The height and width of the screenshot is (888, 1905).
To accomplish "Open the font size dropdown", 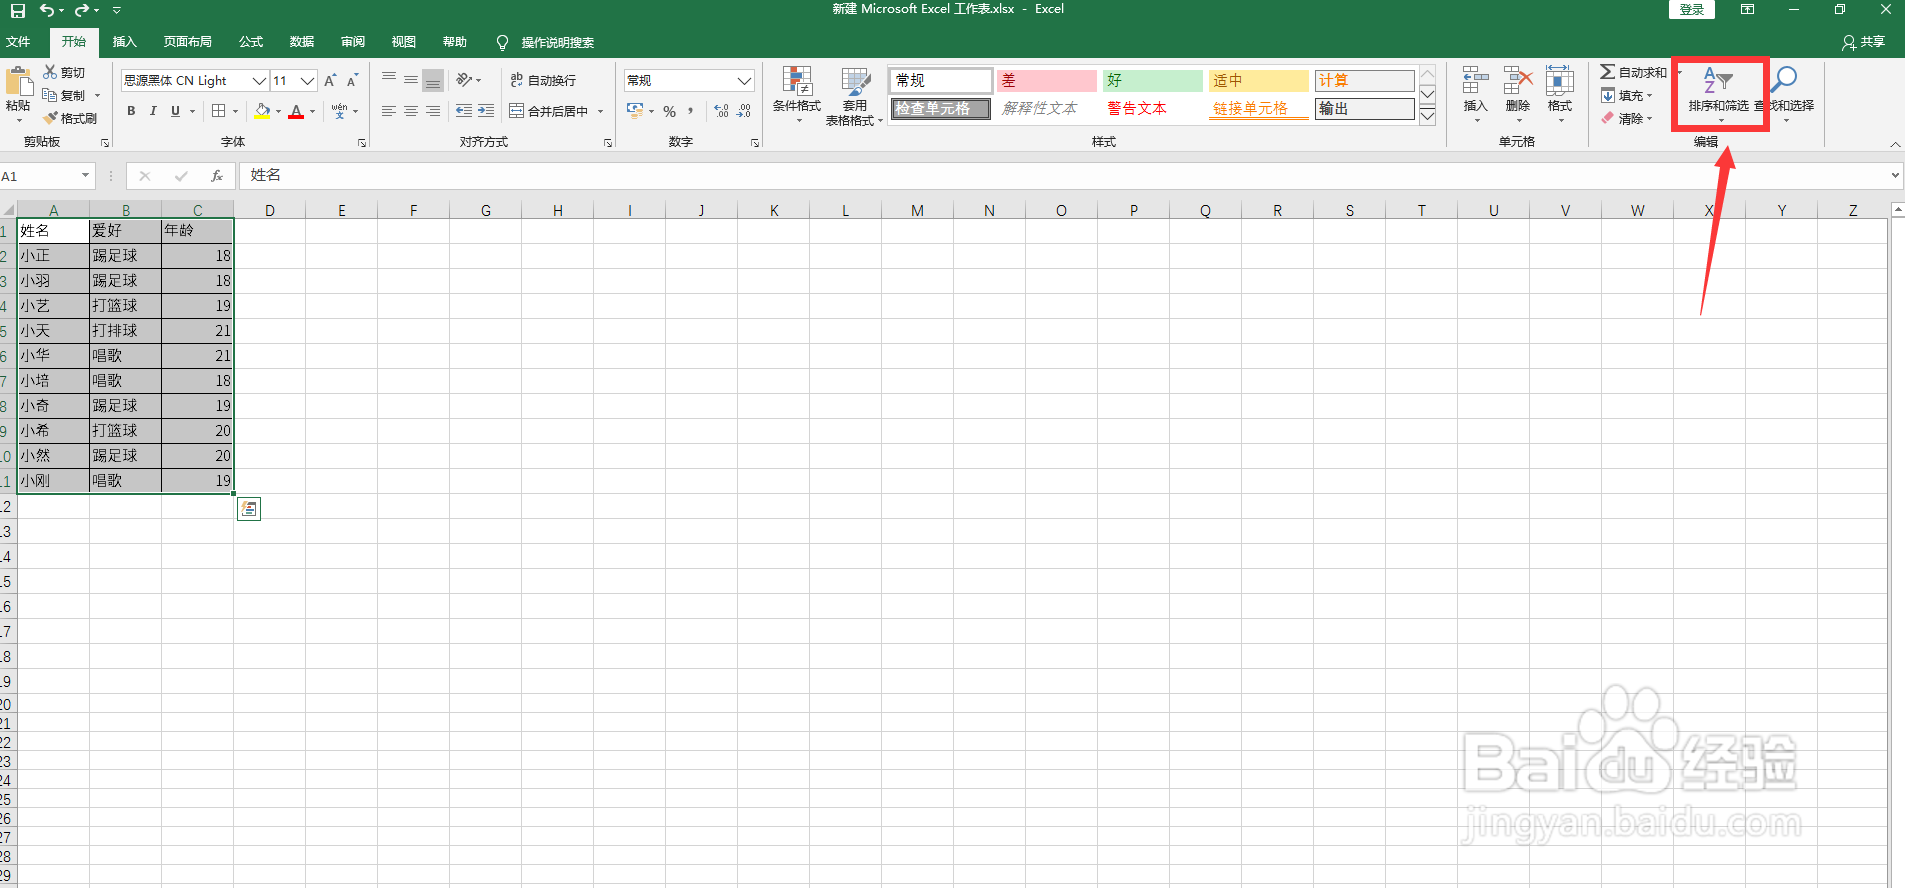I will [308, 80].
